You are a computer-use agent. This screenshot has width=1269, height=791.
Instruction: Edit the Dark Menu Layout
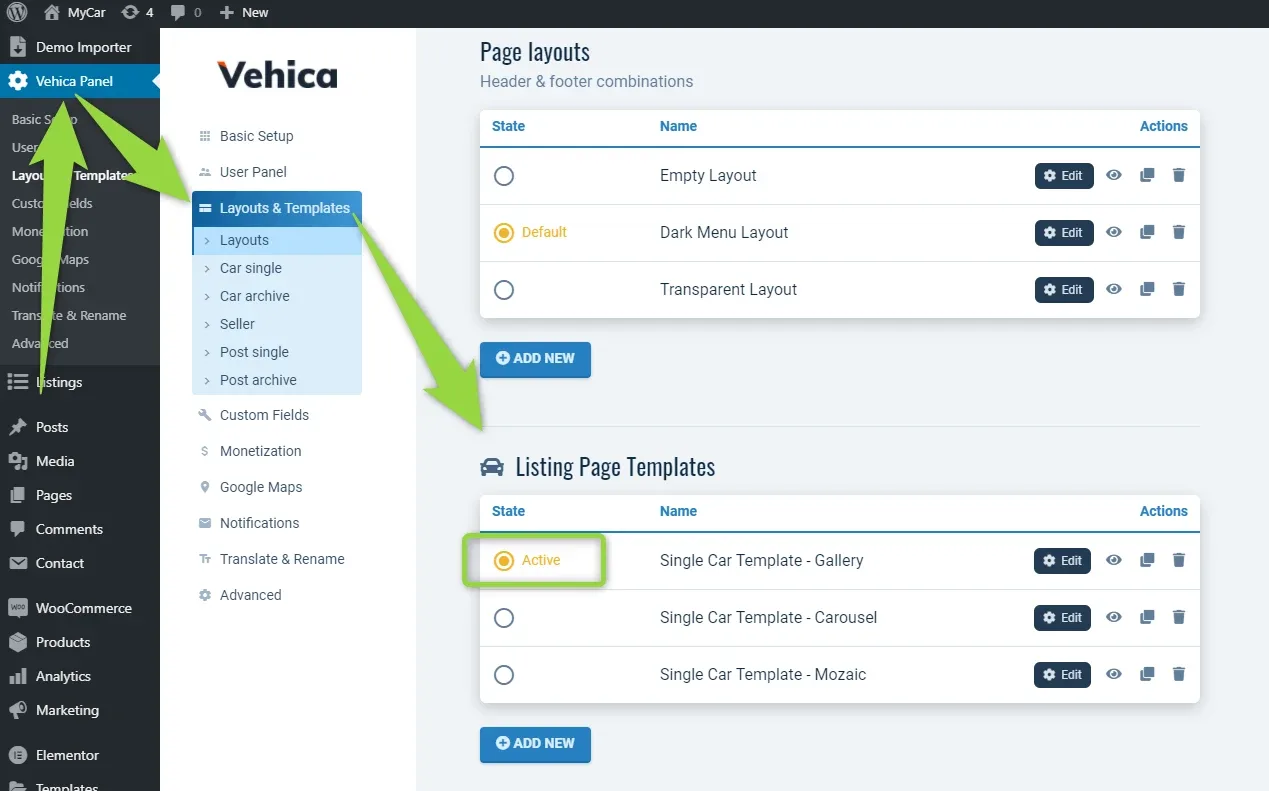coord(1064,233)
